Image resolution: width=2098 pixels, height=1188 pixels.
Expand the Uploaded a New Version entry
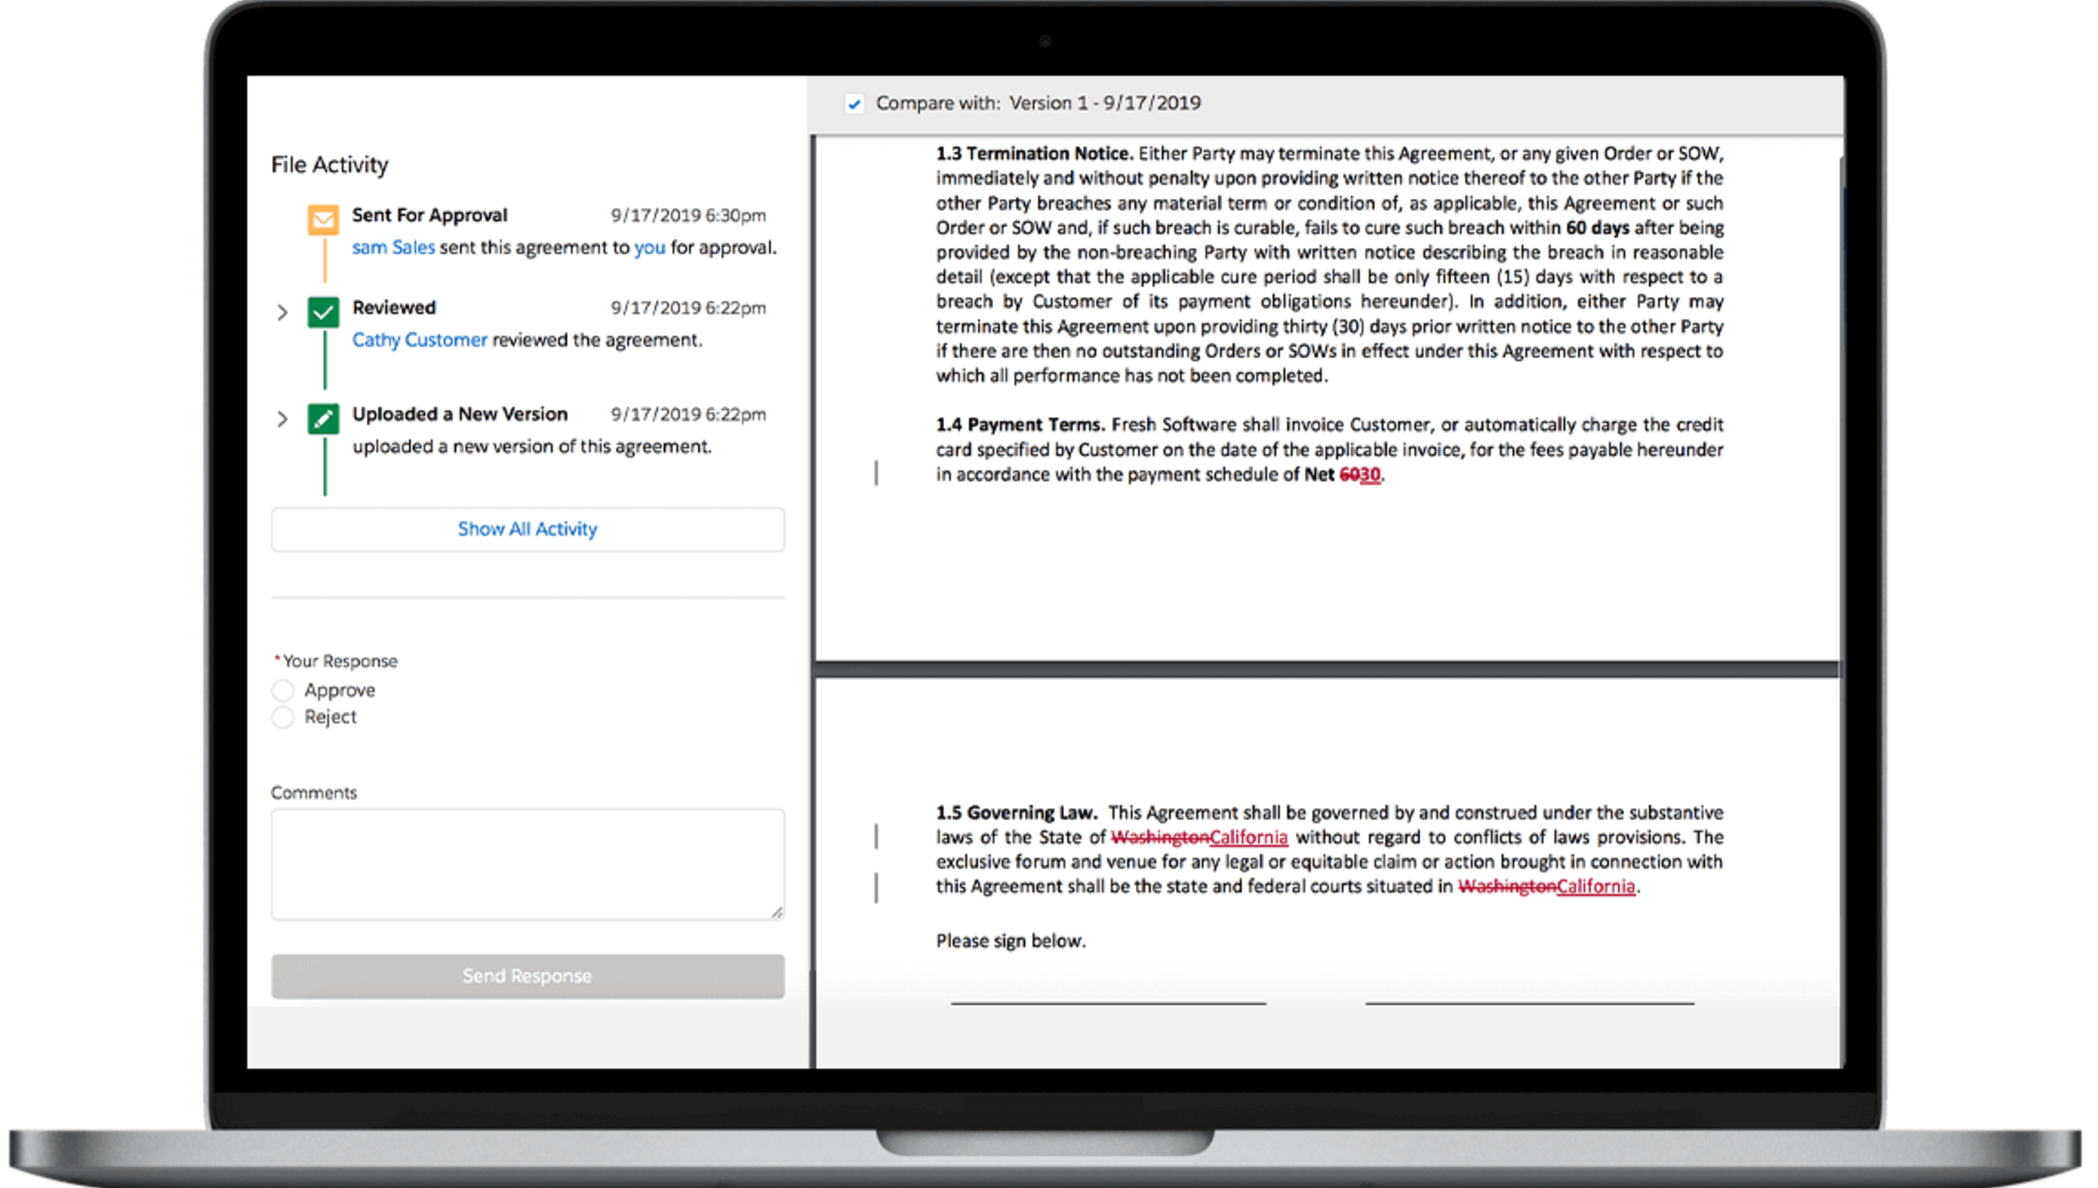pos(282,414)
